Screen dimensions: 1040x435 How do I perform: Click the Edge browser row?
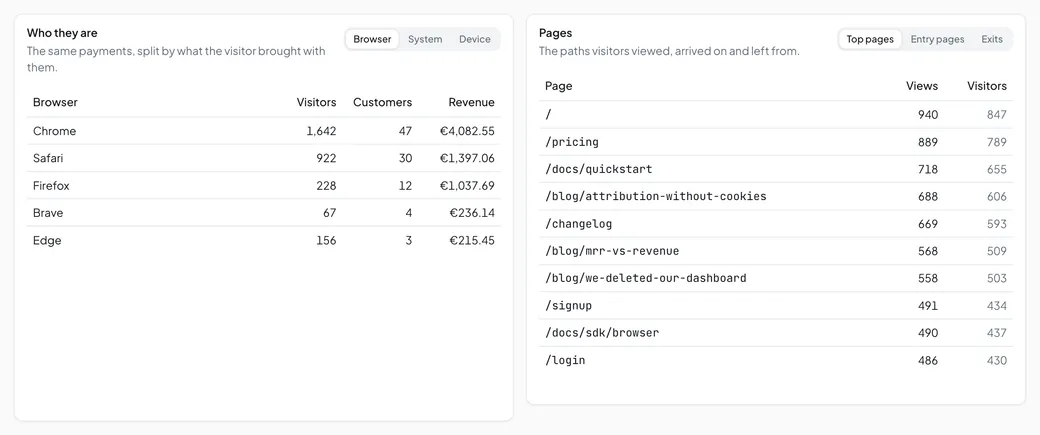click(x=263, y=240)
